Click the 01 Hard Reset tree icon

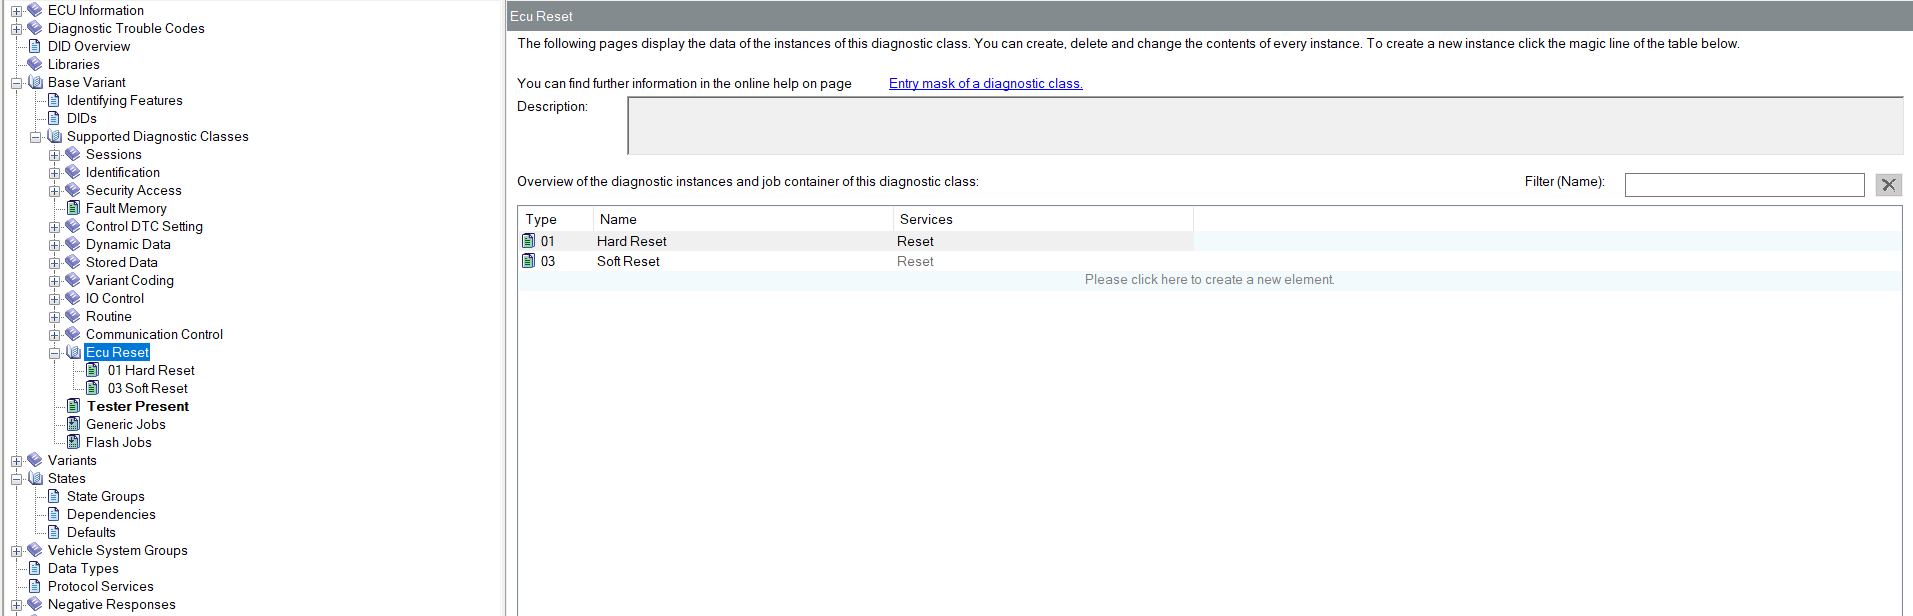click(93, 370)
